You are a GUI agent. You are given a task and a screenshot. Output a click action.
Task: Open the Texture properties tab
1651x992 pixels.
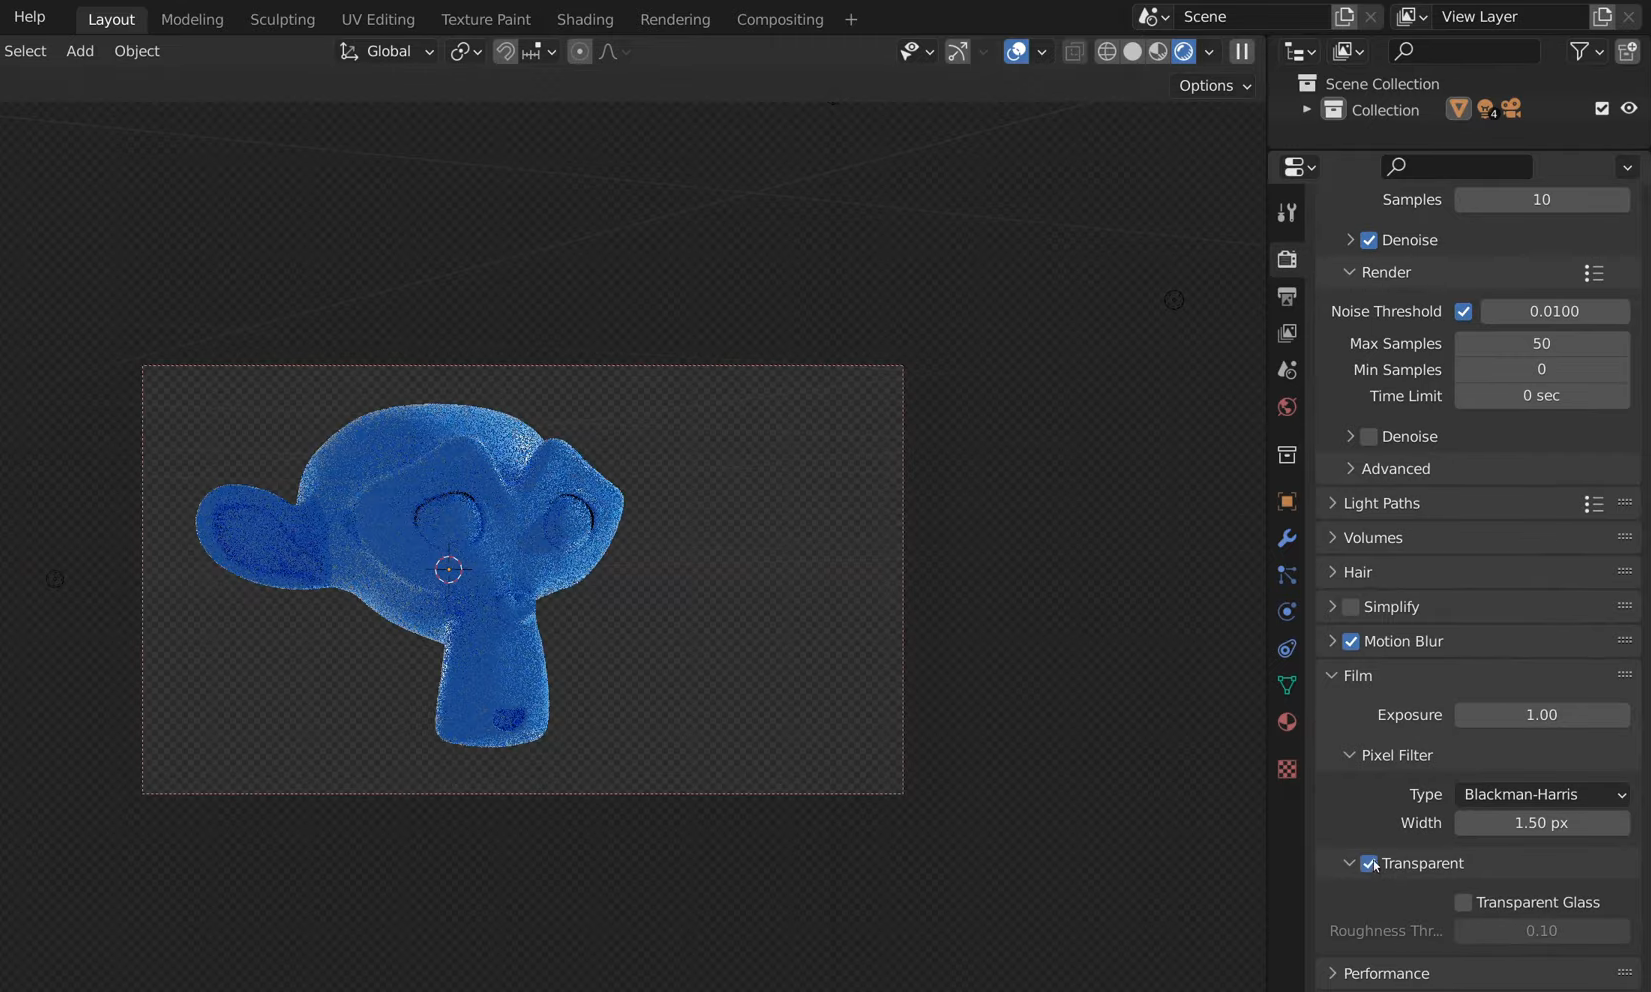click(x=1287, y=769)
